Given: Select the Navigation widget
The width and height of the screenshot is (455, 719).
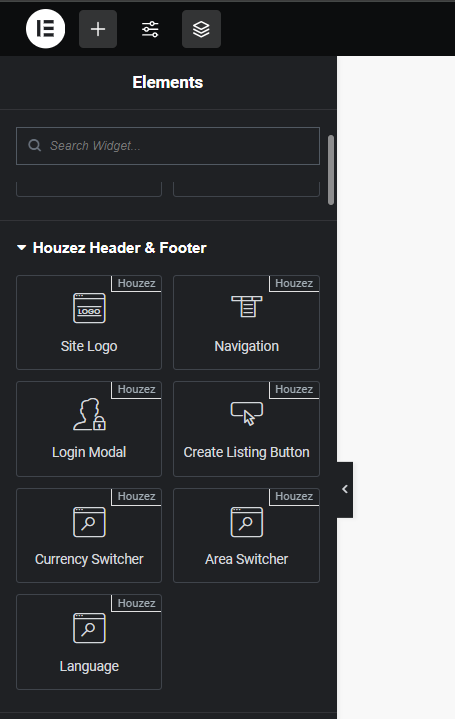Looking at the screenshot, I should tap(246, 322).
